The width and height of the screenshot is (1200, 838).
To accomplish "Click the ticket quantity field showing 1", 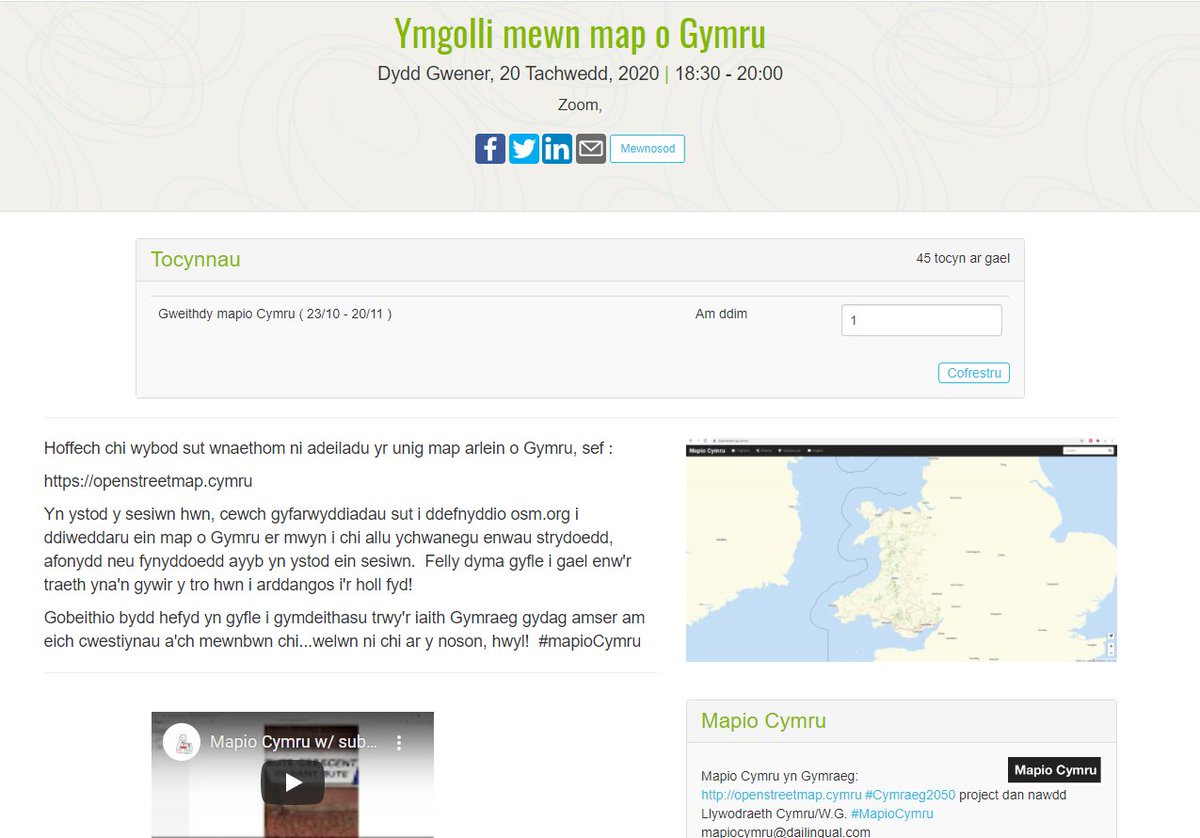I will tap(921, 319).
